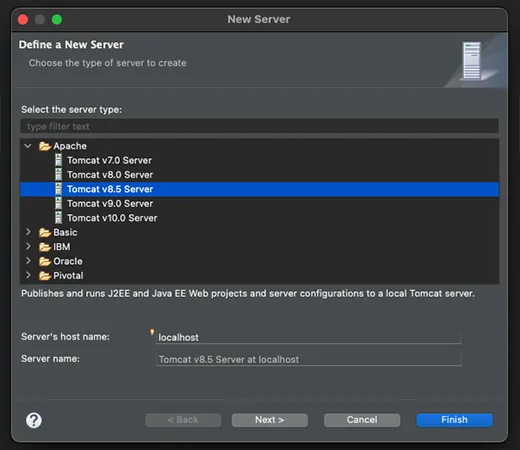Image resolution: width=520 pixels, height=450 pixels.
Task: Expand the Basic server group
Action: (28, 232)
